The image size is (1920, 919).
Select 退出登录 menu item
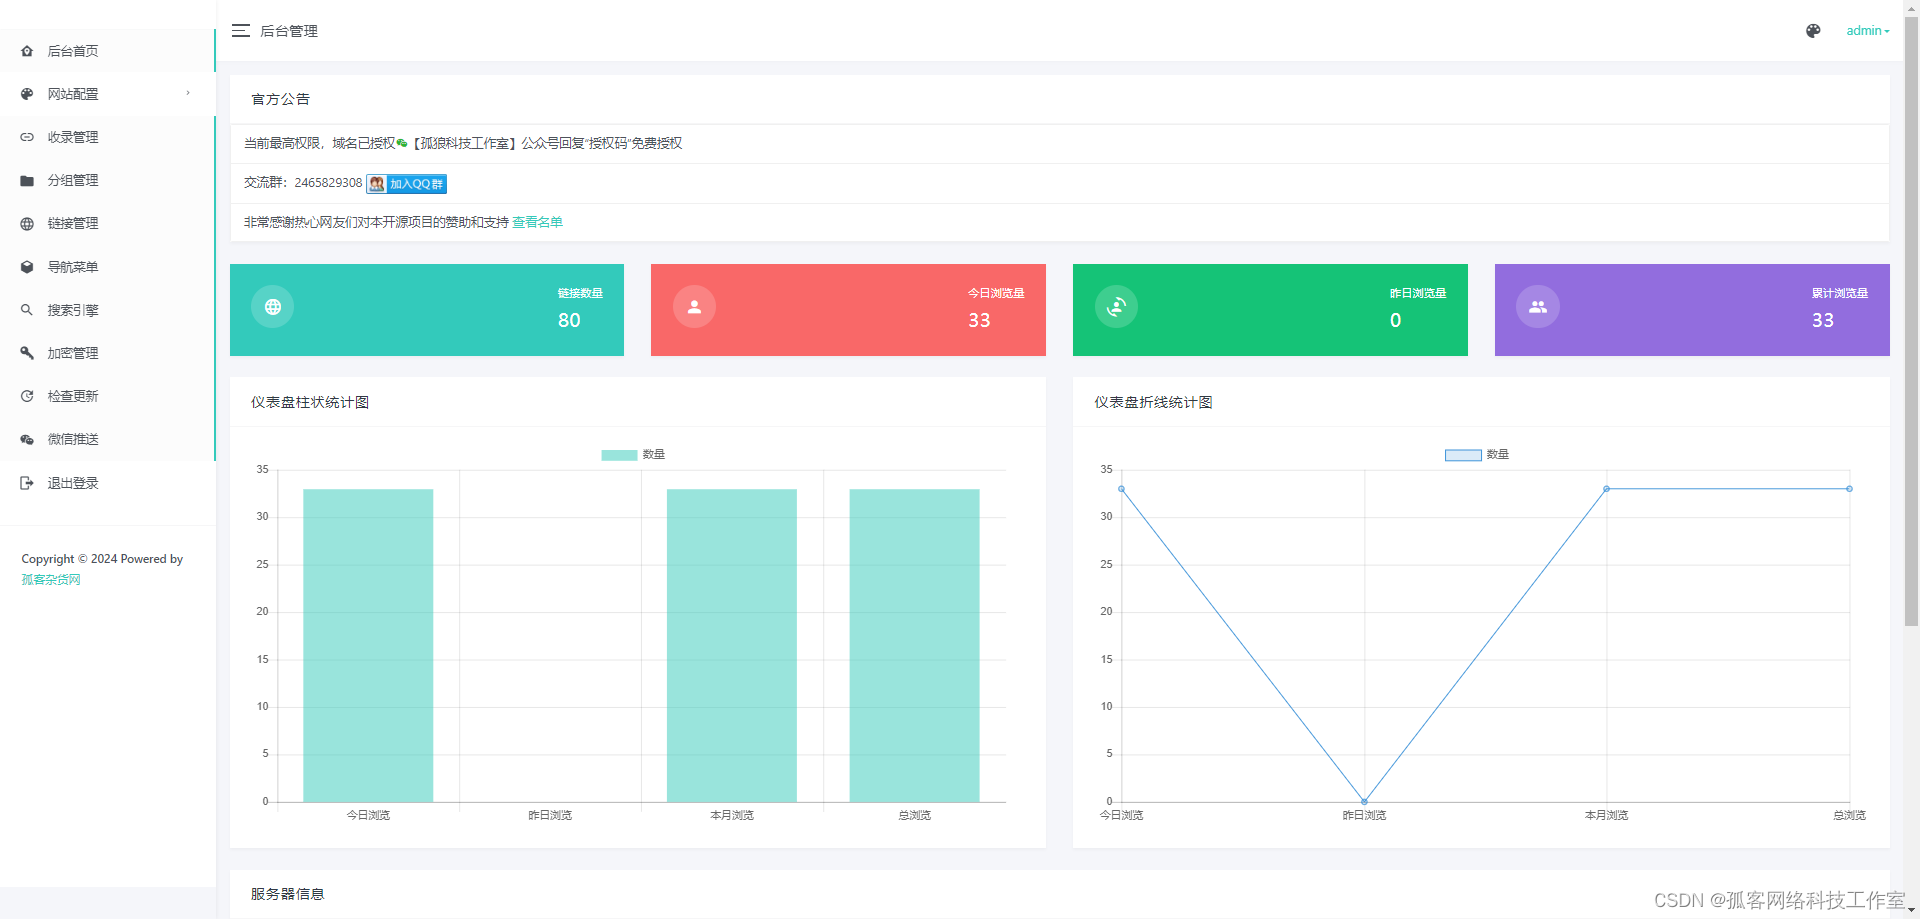pyautogui.click(x=107, y=483)
